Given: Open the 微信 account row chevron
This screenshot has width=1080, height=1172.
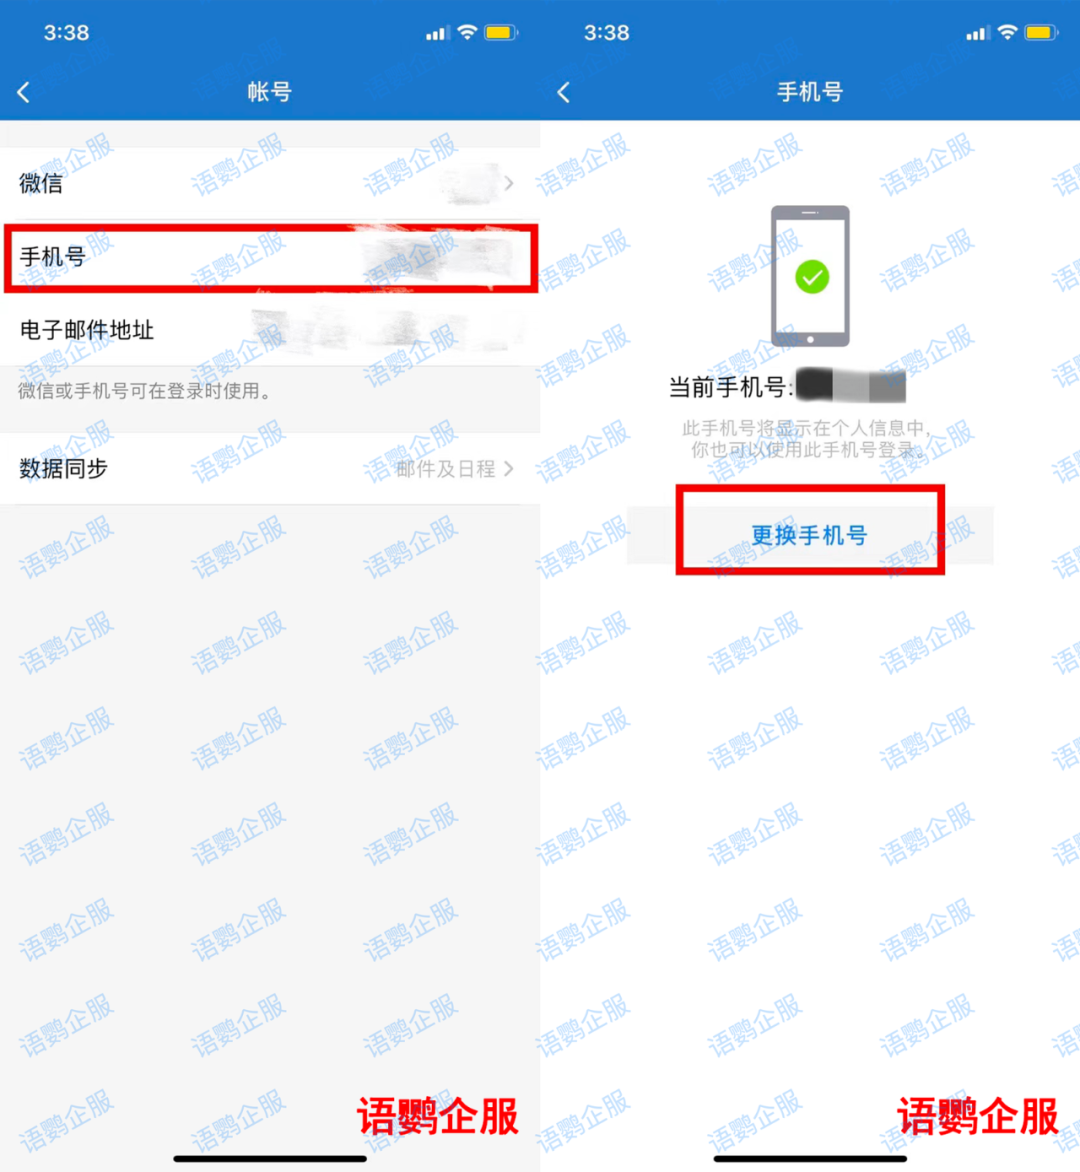Looking at the screenshot, I should (x=509, y=183).
